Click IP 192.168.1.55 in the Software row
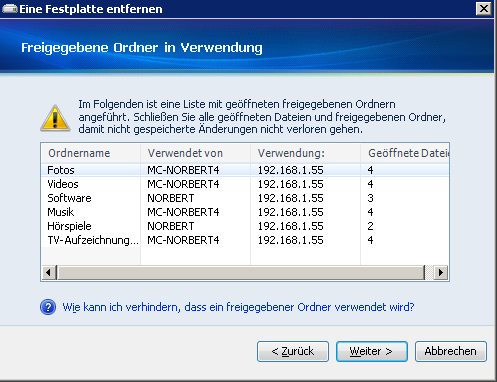This screenshot has height=382, width=497. (x=291, y=198)
